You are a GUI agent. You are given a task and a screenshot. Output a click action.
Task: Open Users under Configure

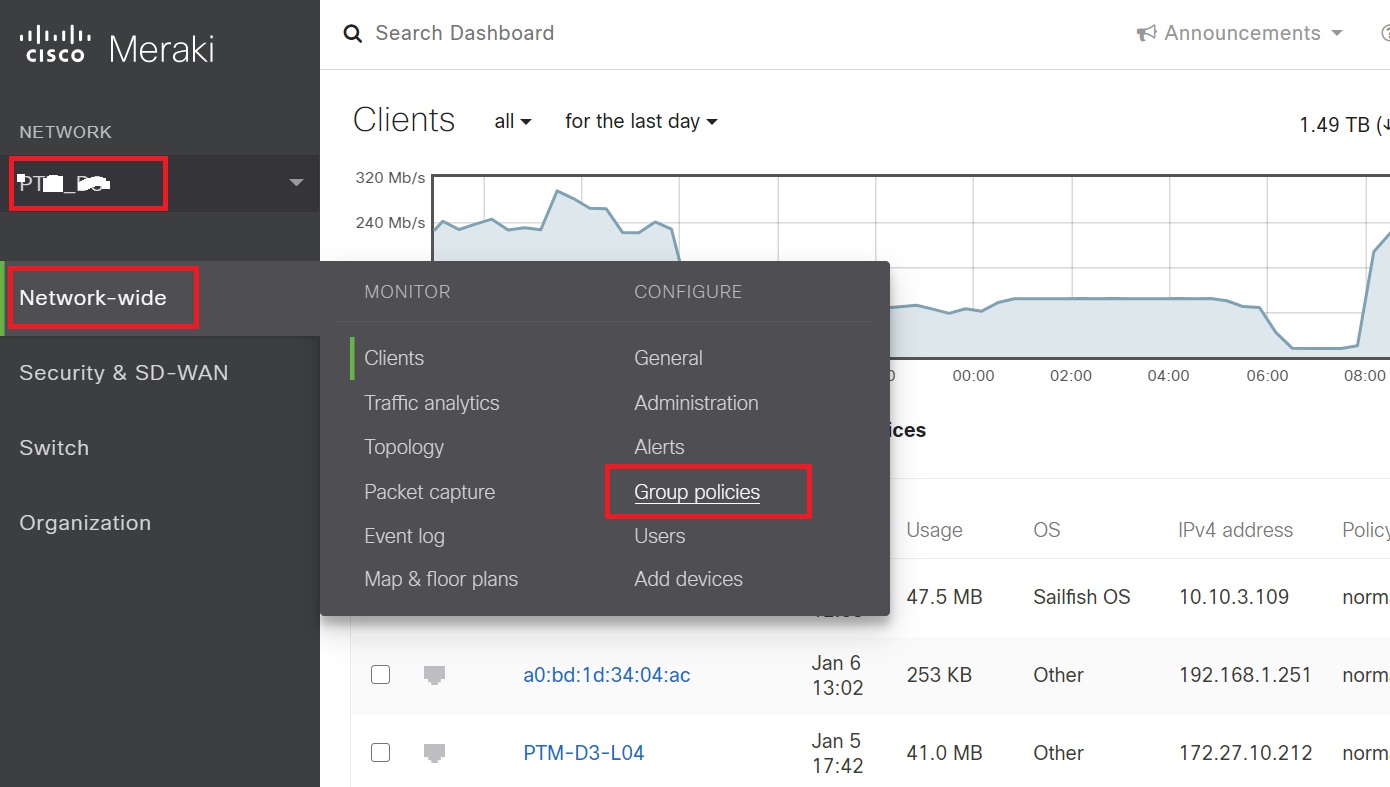[660, 536]
